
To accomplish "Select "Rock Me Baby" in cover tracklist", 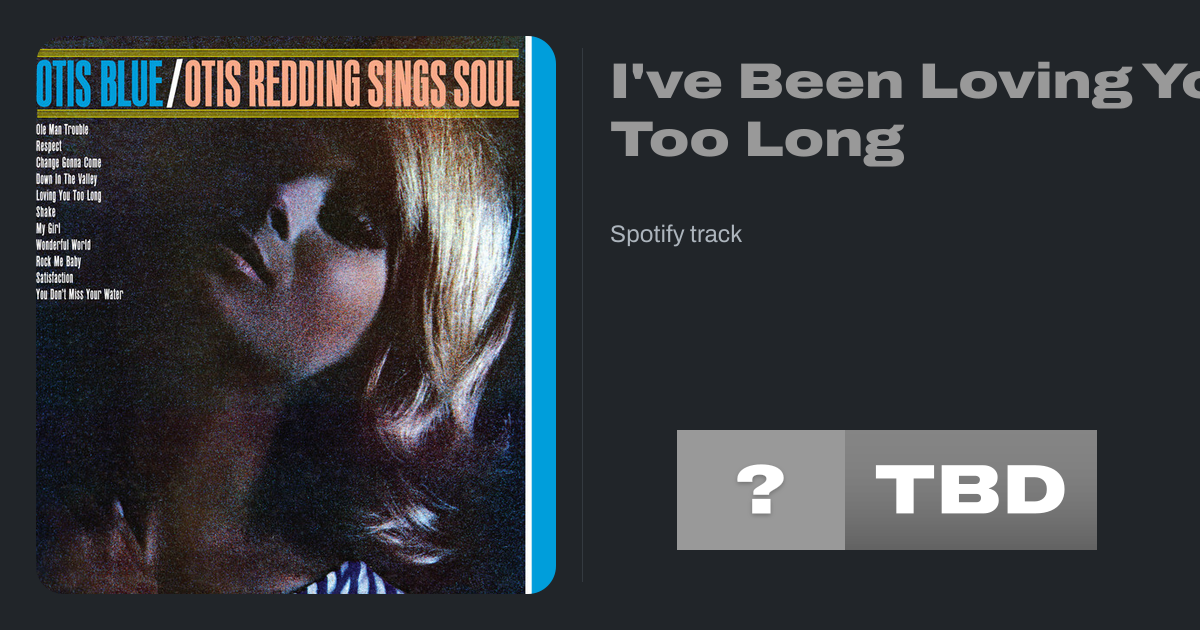I will coord(58,261).
